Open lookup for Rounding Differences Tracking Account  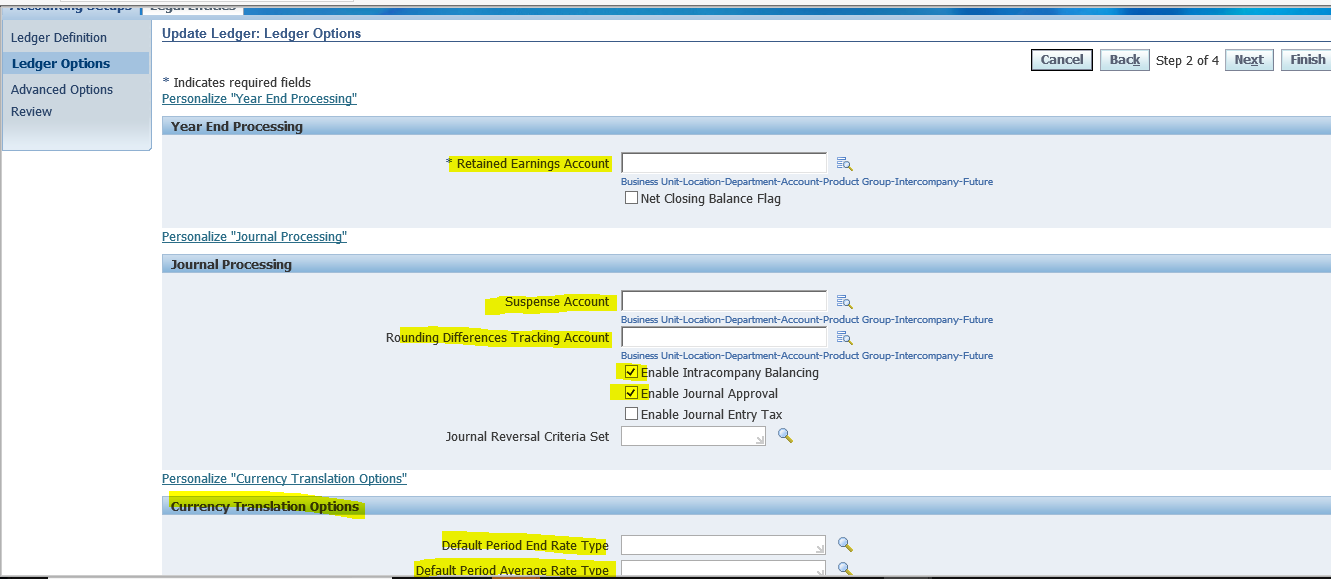pos(844,337)
